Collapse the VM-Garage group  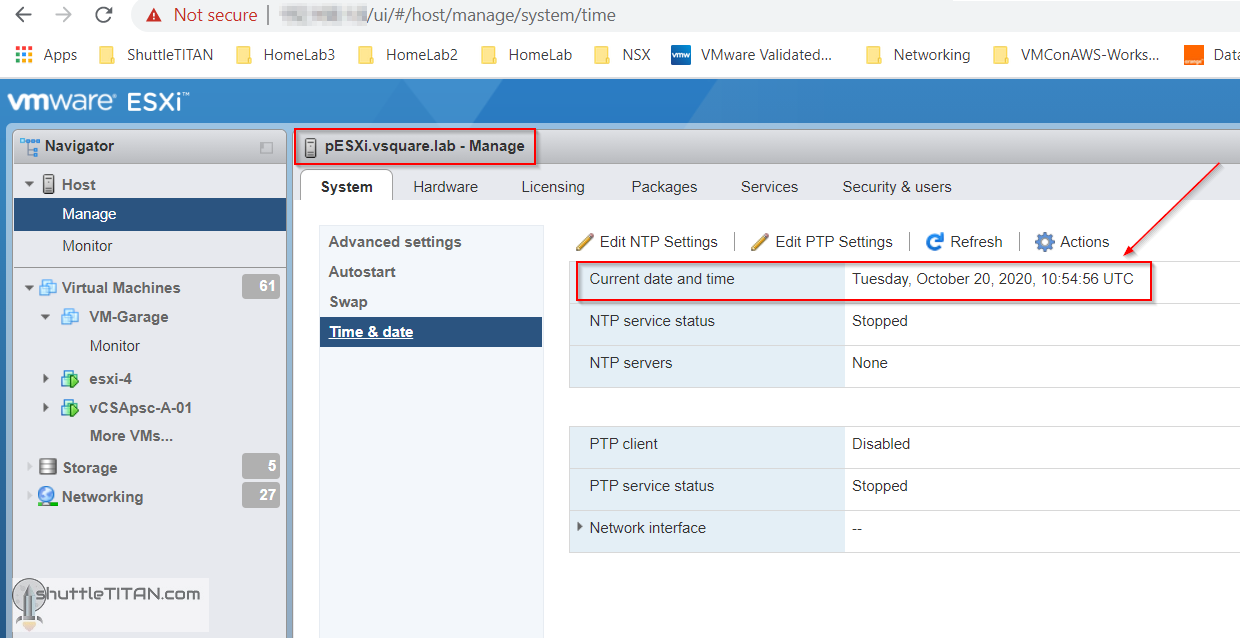[x=44, y=316]
